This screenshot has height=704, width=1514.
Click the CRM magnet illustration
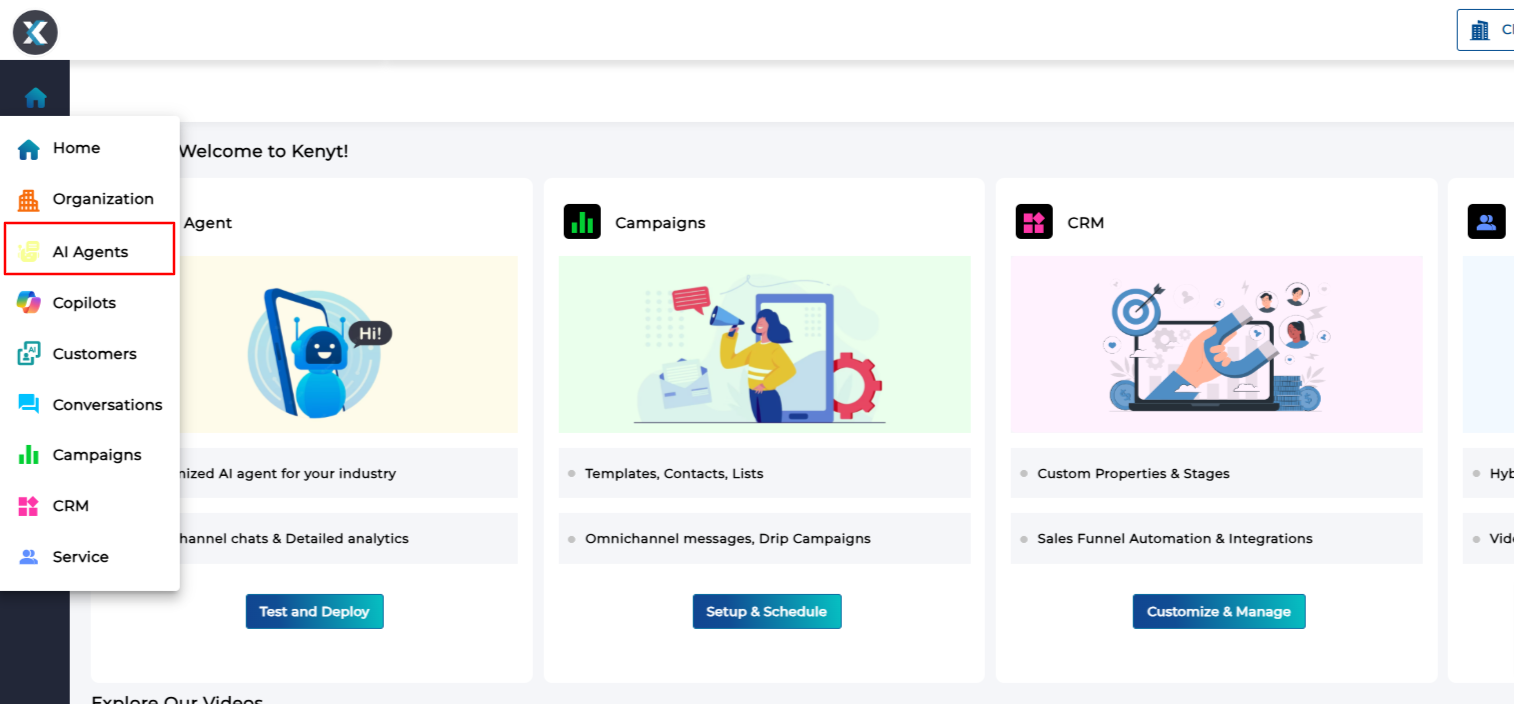tap(1217, 345)
